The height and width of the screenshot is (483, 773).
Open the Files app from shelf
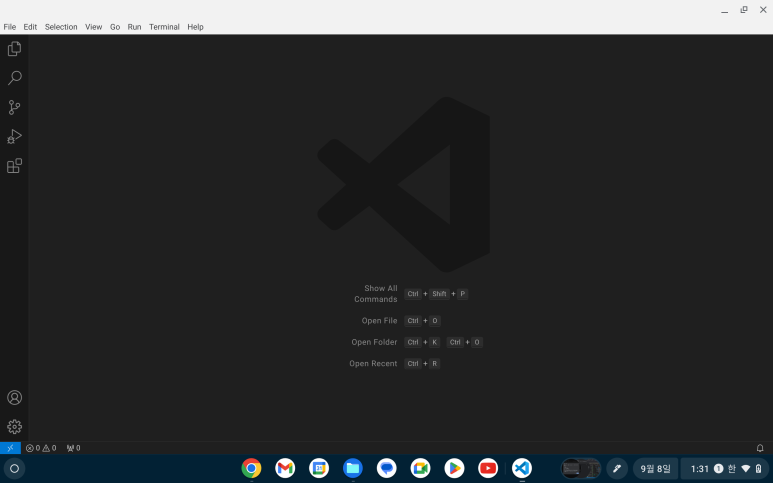click(353, 468)
